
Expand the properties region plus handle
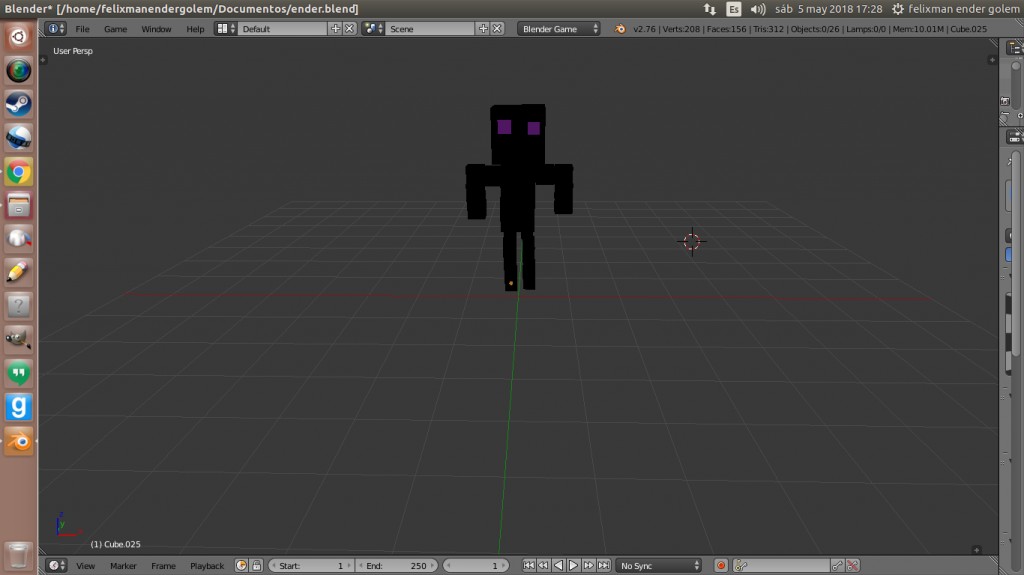coord(992,60)
